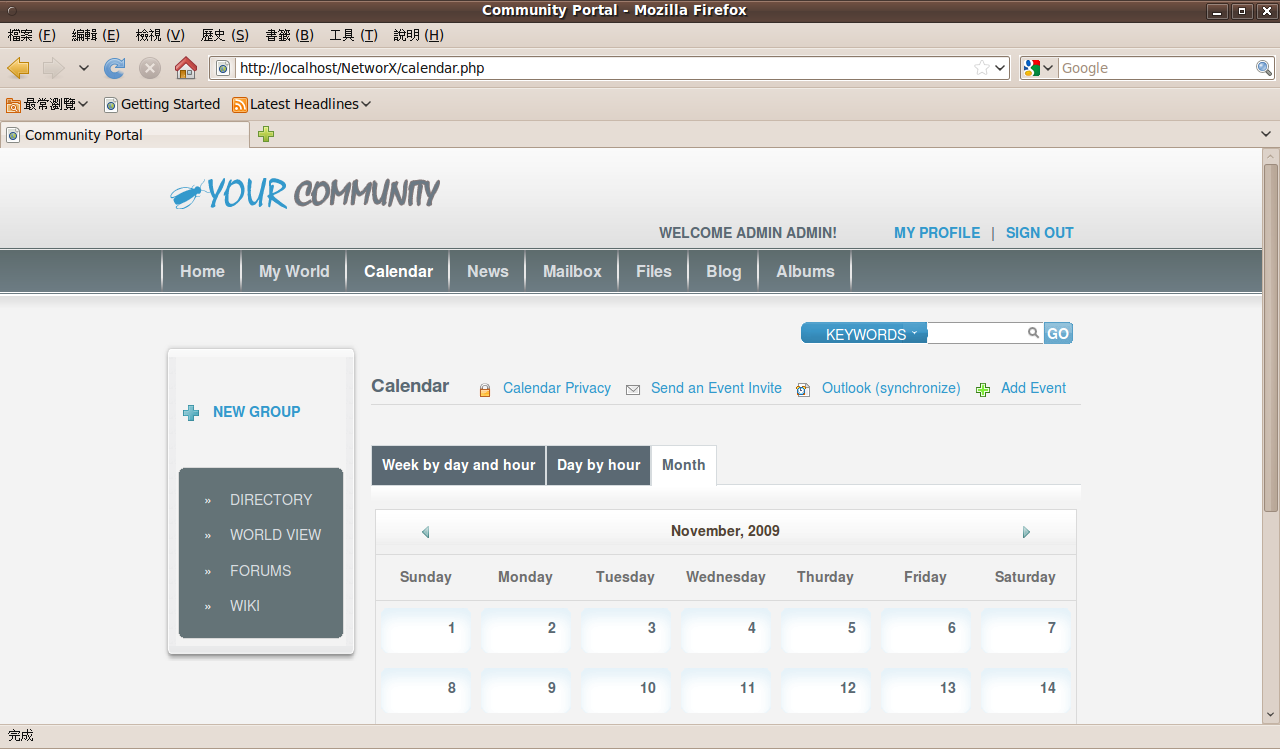Open the 檔案 (F) file menu

(31, 35)
